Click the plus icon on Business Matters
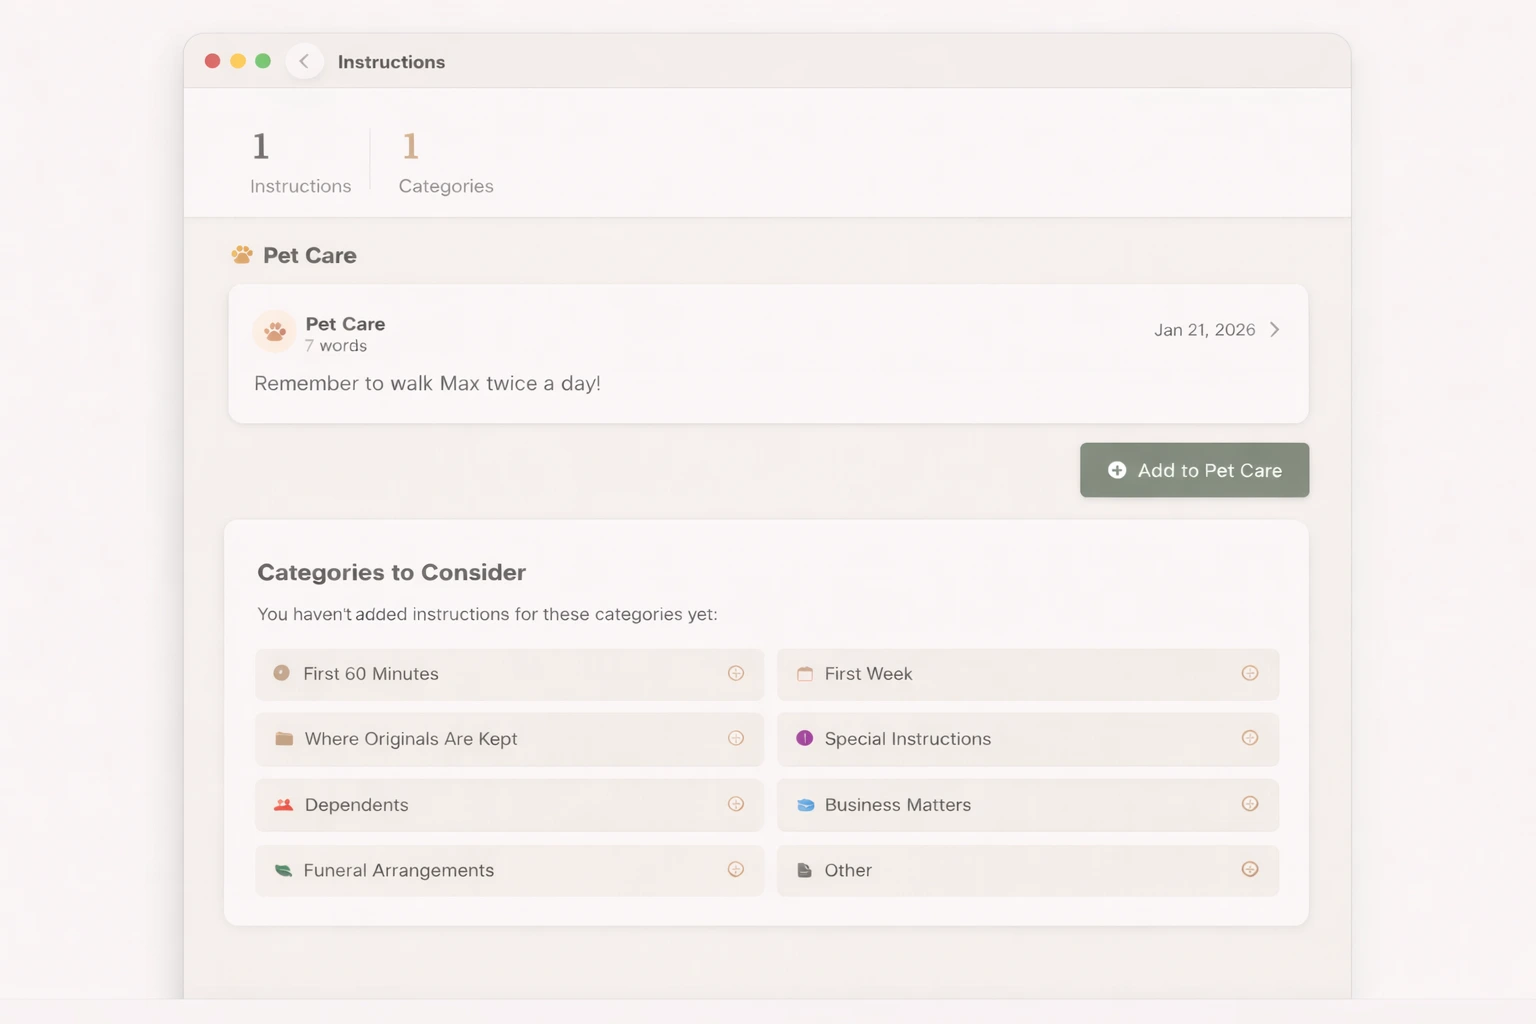Image resolution: width=1536 pixels, height=1024 pixels. click(x=1249, y=805)
